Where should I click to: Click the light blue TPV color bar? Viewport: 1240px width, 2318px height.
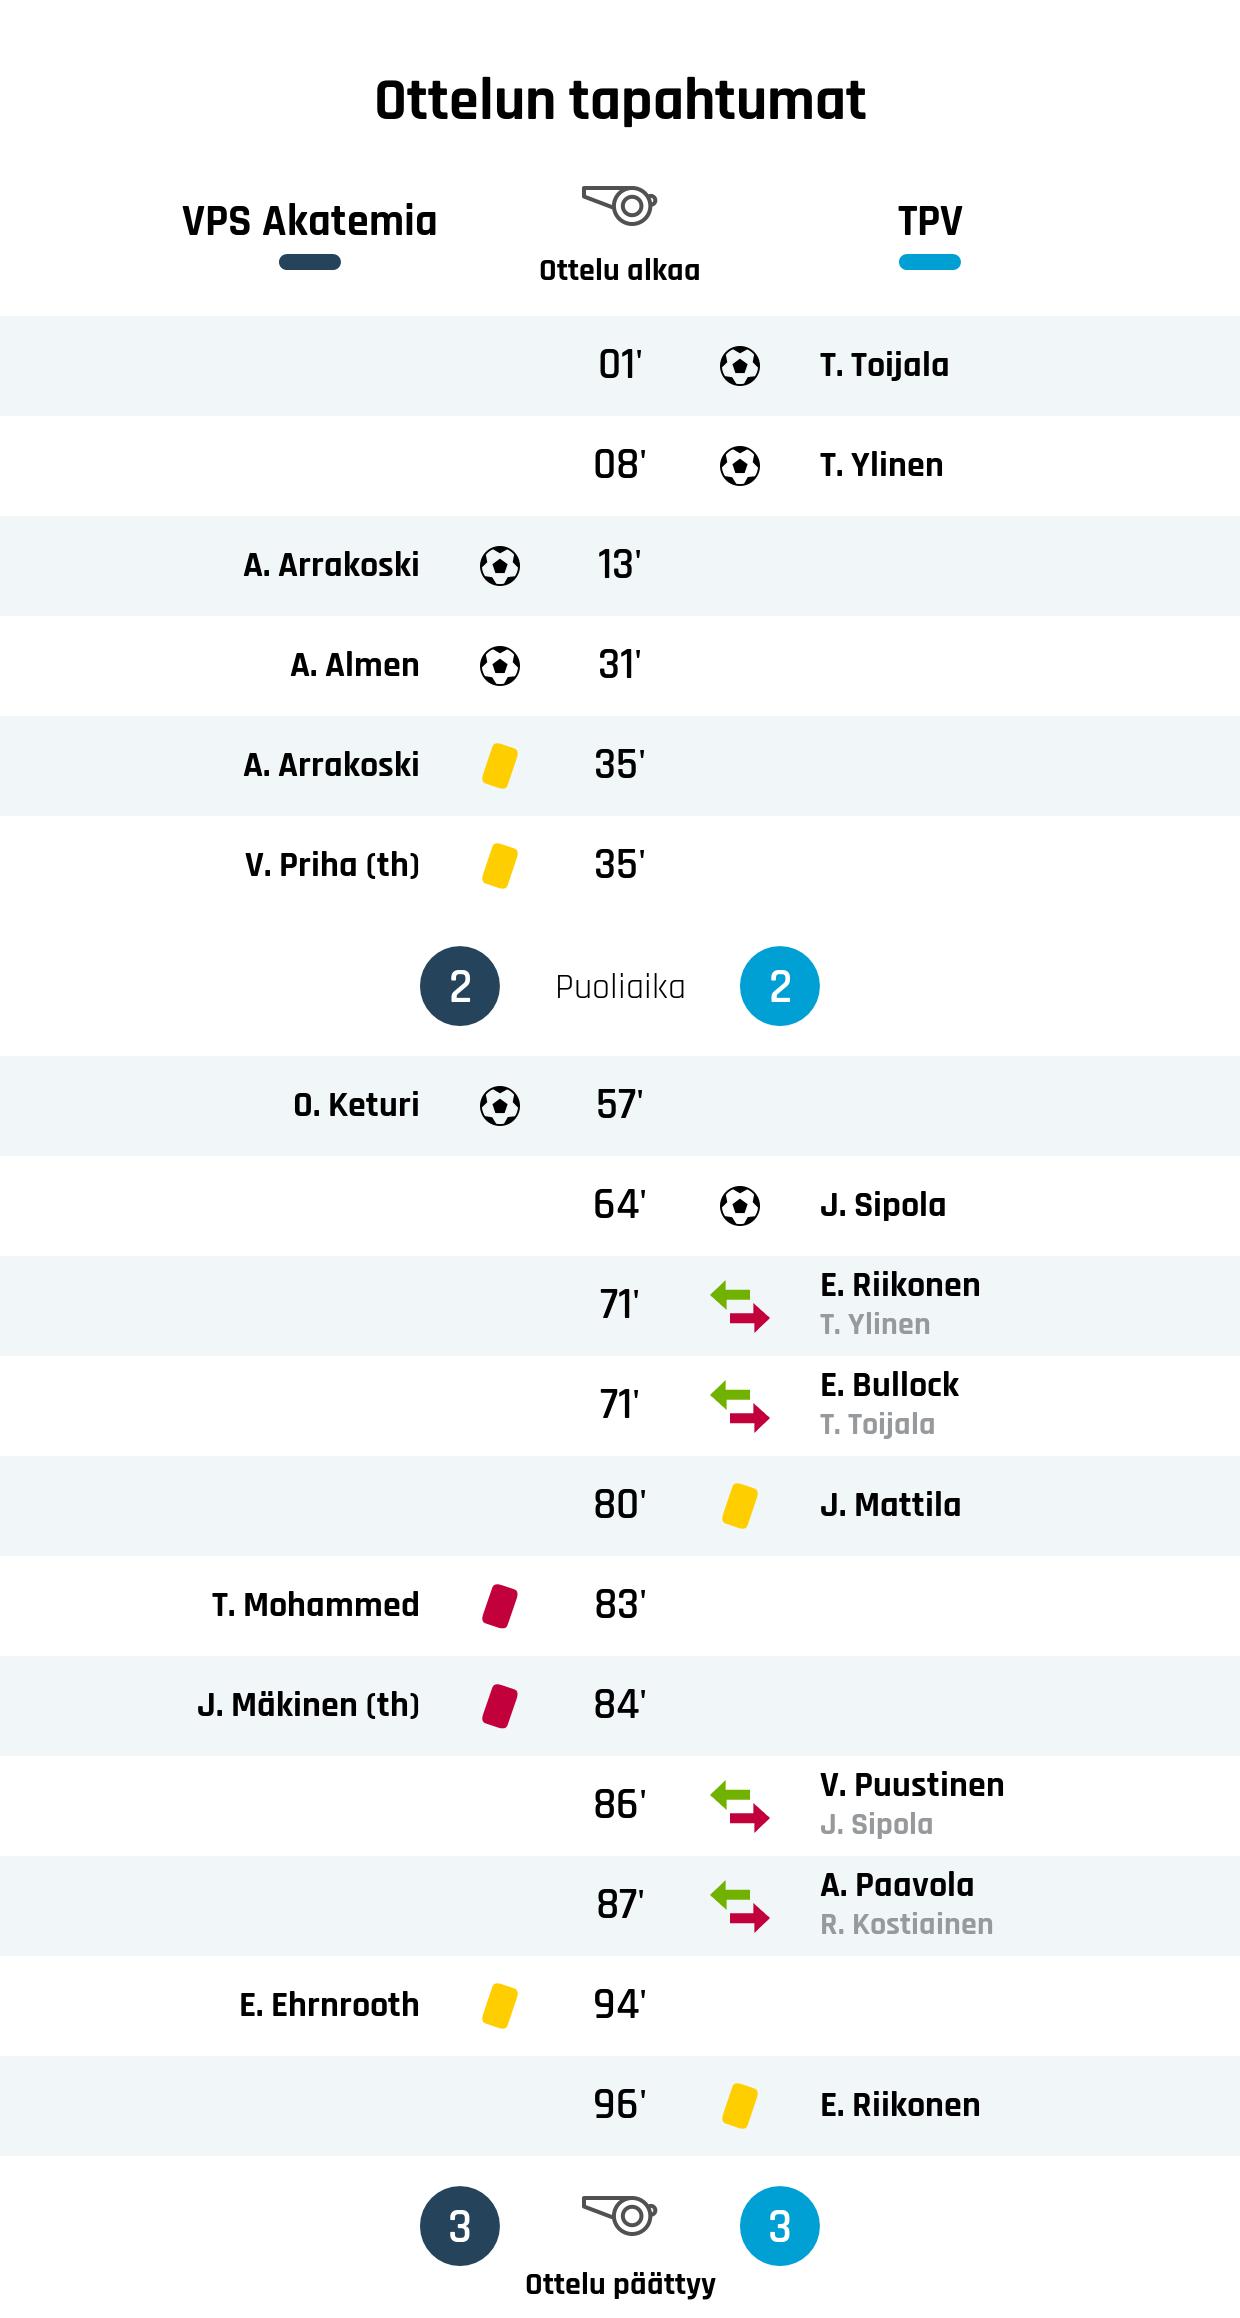(929, 263)
